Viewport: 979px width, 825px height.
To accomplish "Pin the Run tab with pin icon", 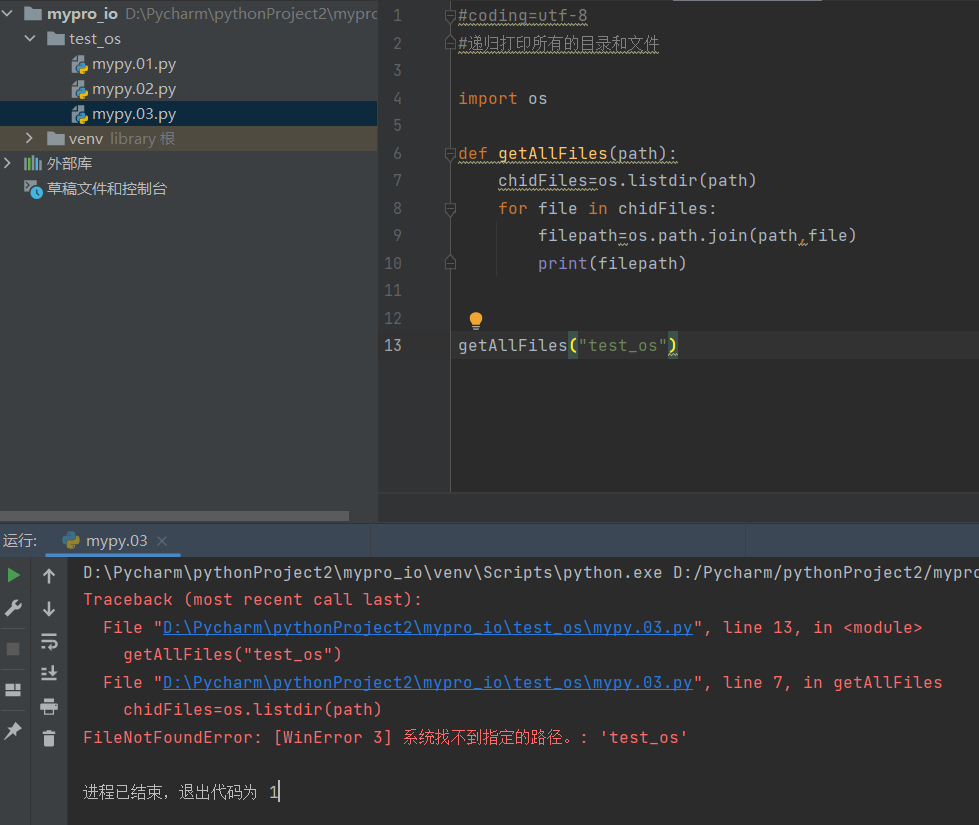I will [13, 730].
